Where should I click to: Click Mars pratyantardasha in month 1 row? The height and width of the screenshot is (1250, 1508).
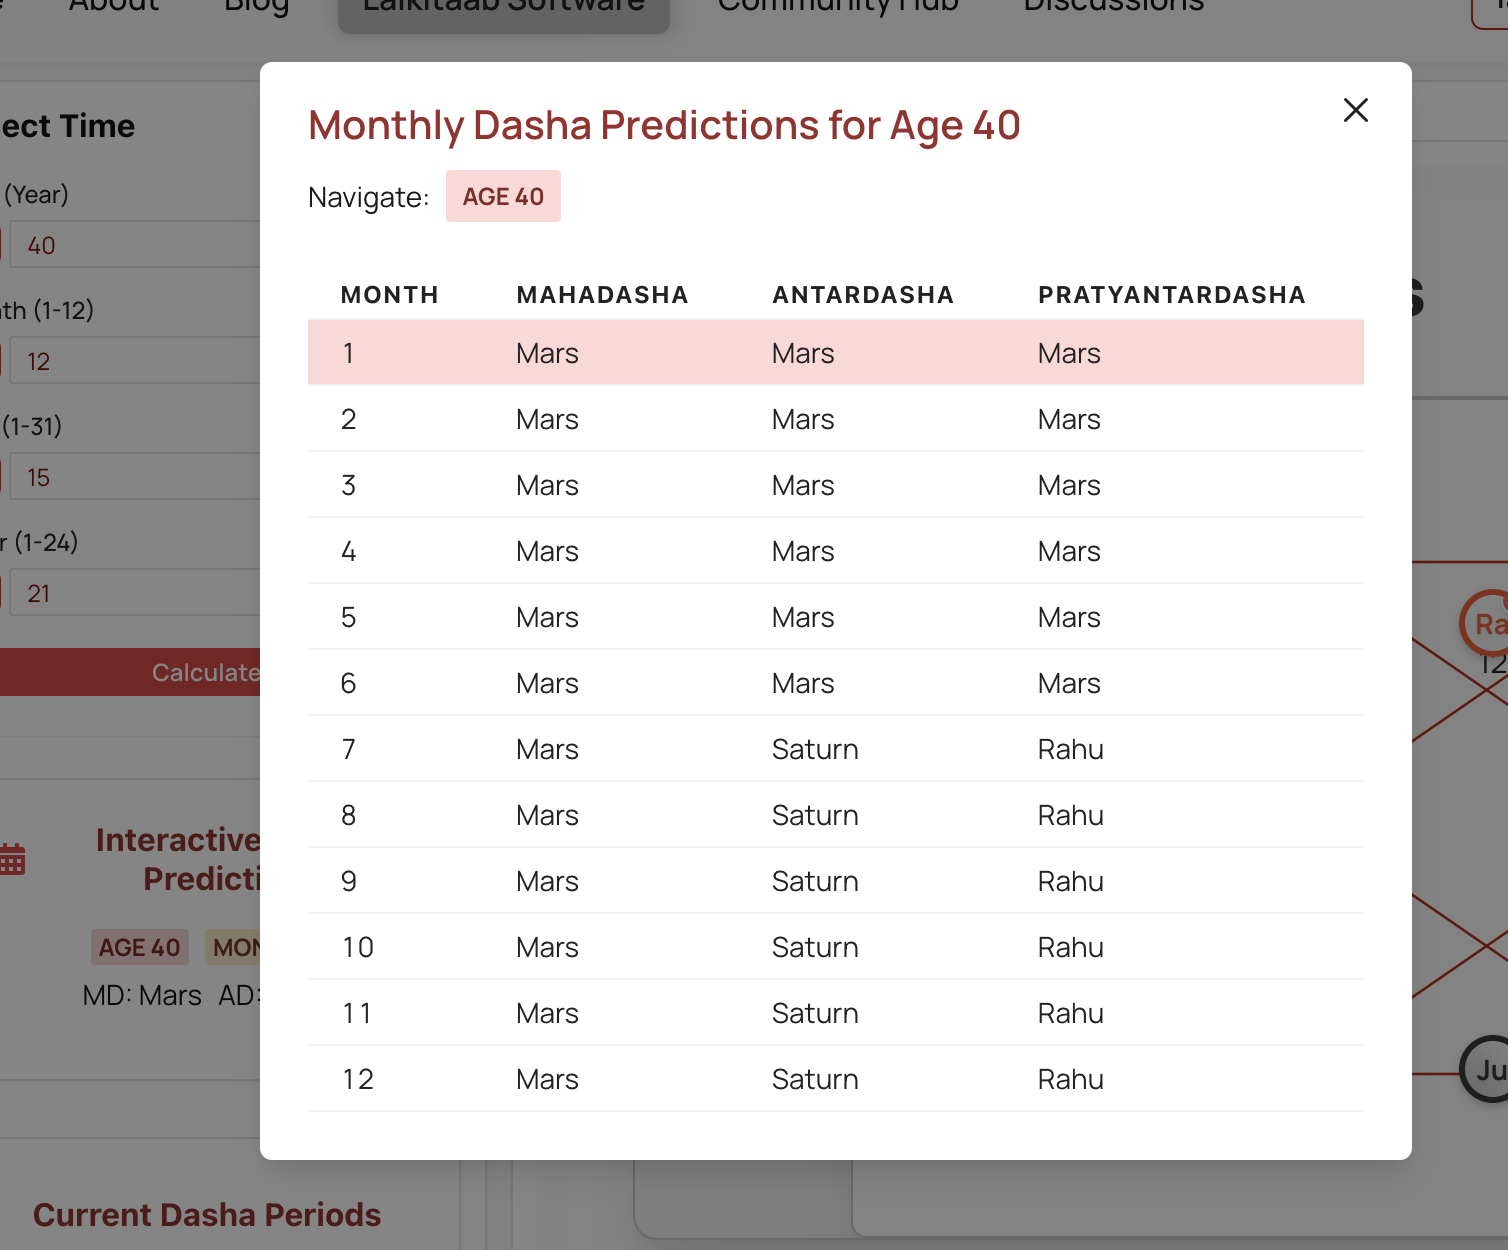[x=1069, y=353]
